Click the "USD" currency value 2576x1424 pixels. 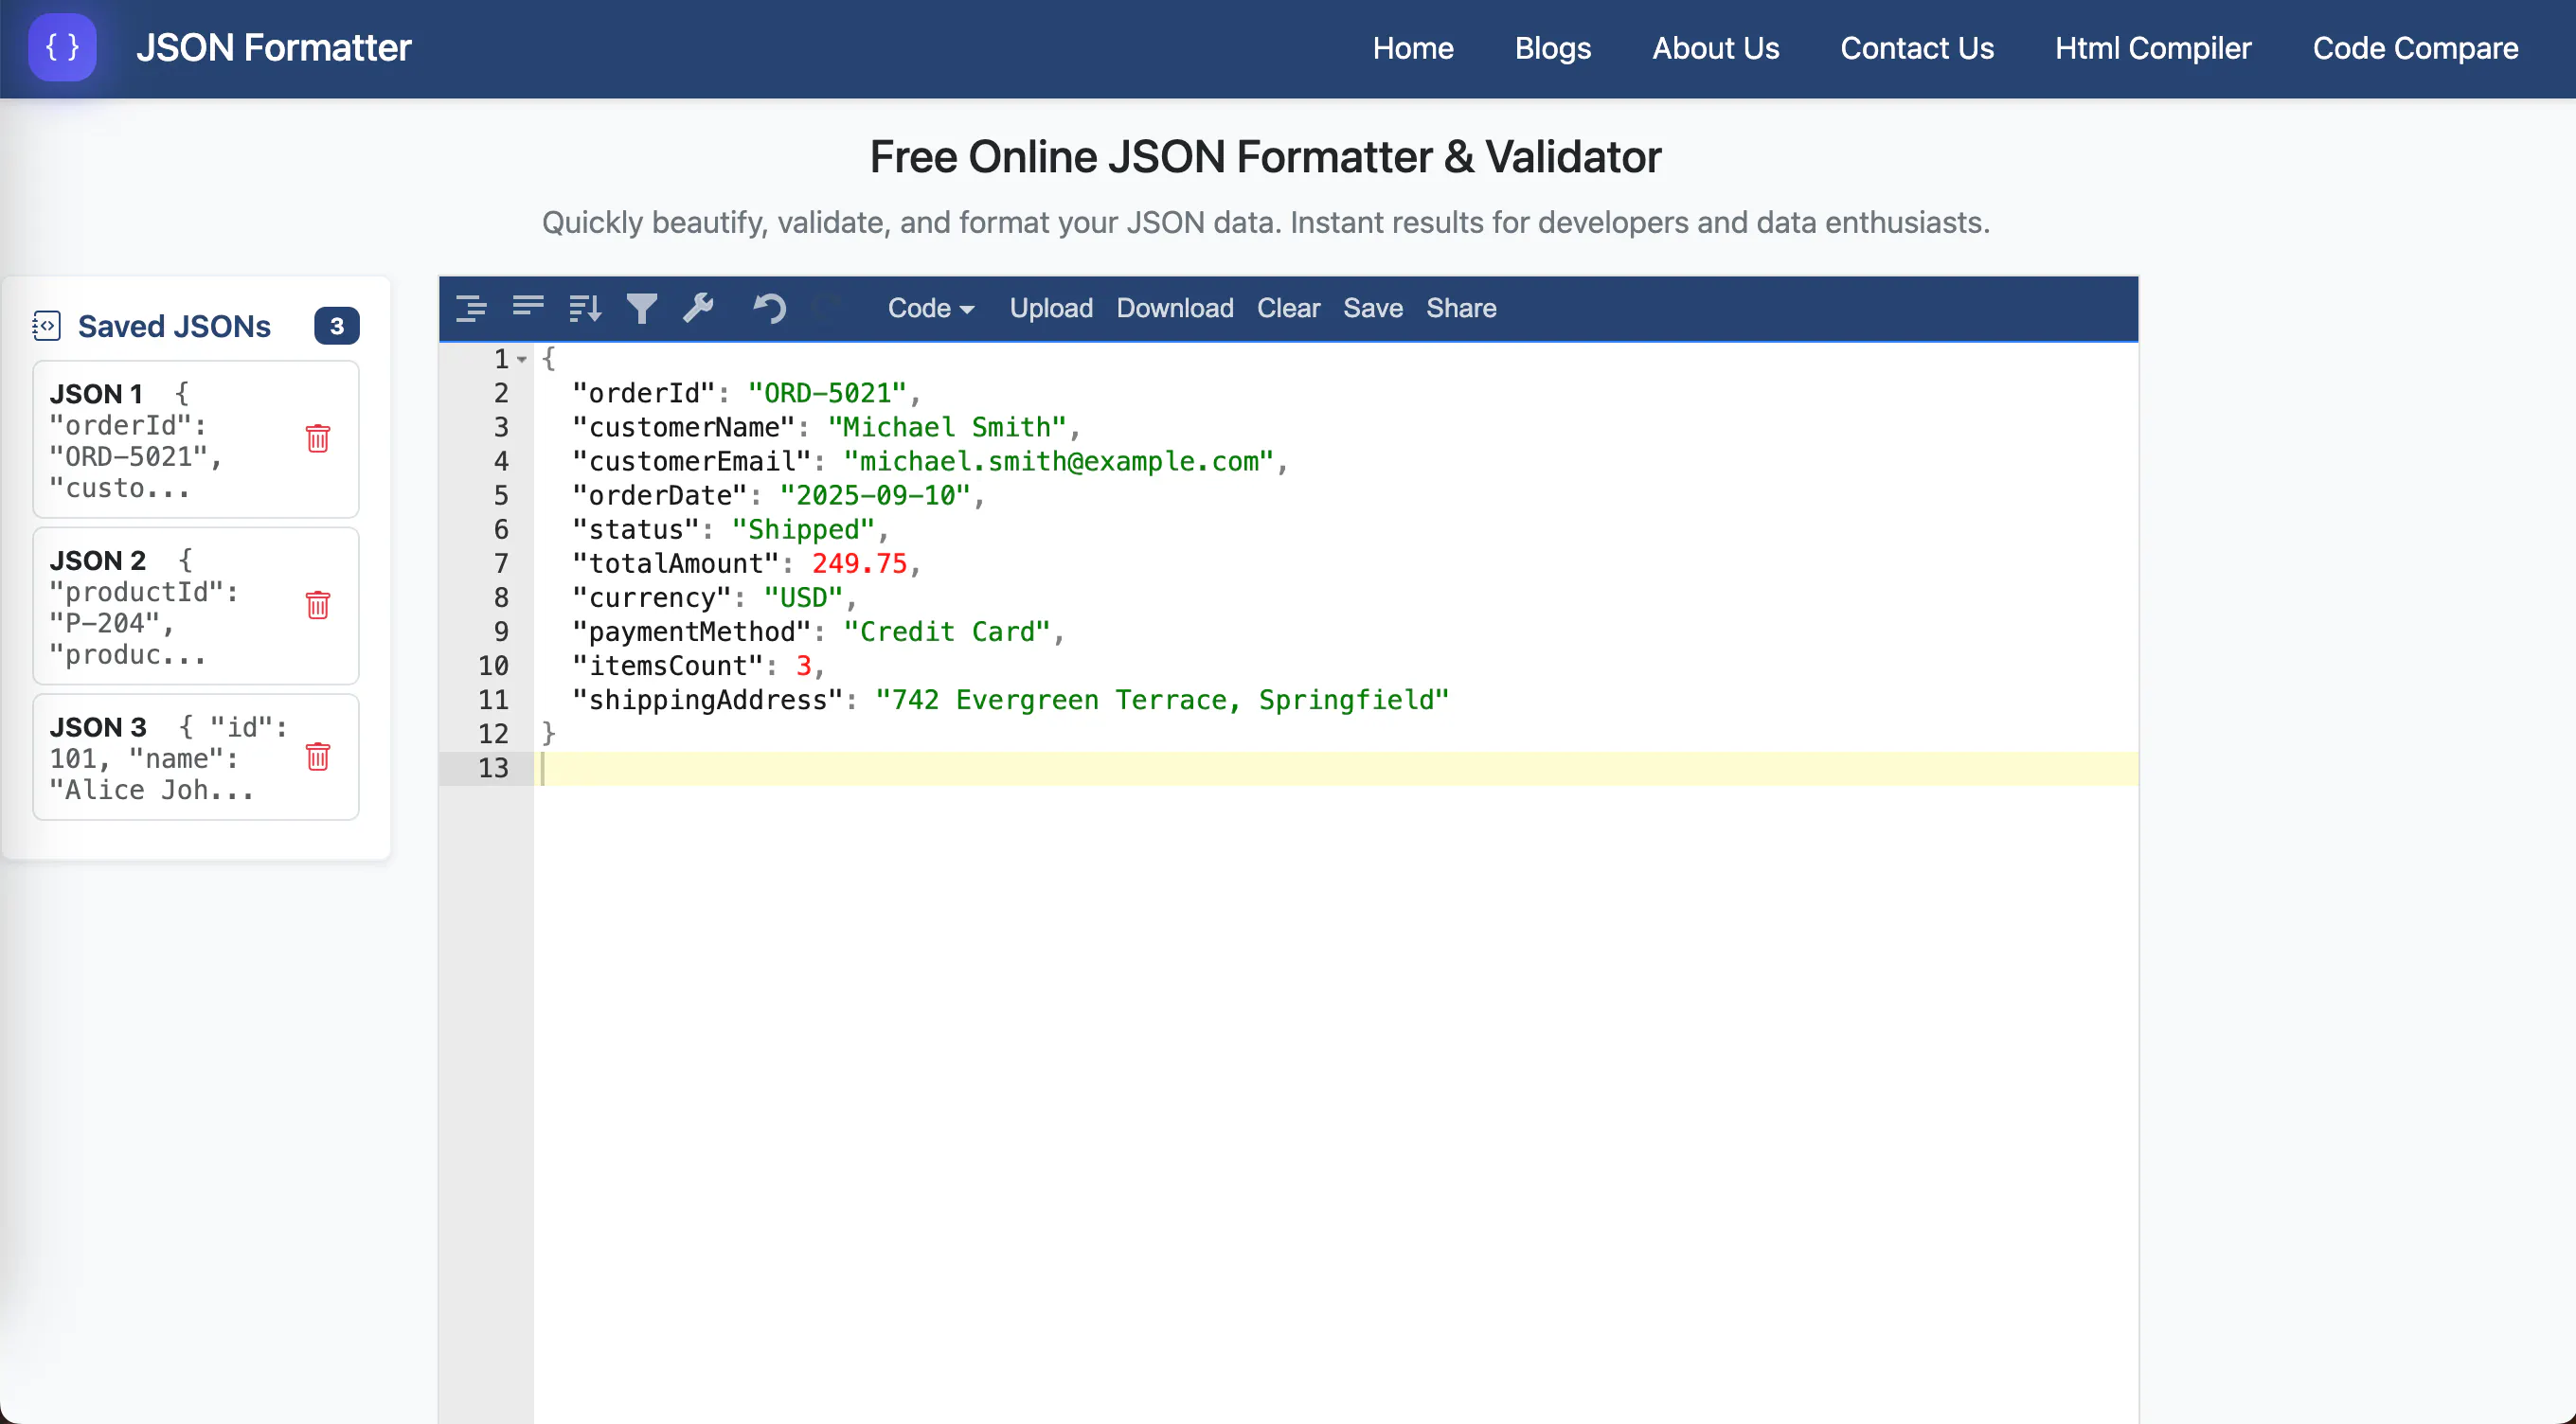click(802, 597)
